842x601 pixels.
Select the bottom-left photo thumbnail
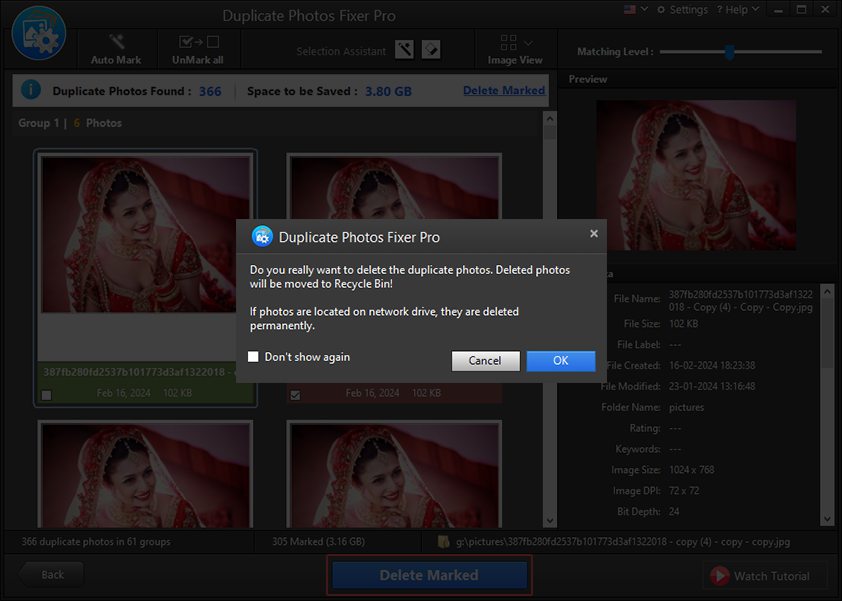coord(146,475)
